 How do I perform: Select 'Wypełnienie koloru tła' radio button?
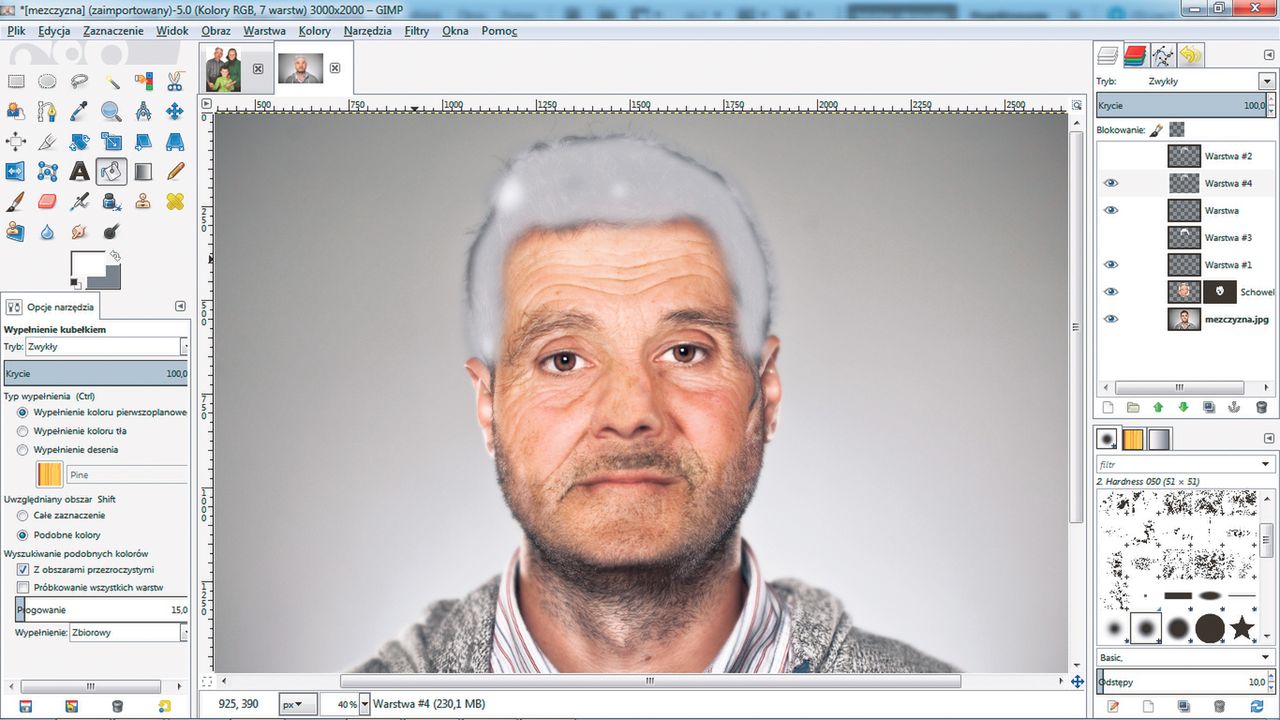point(22,431)
